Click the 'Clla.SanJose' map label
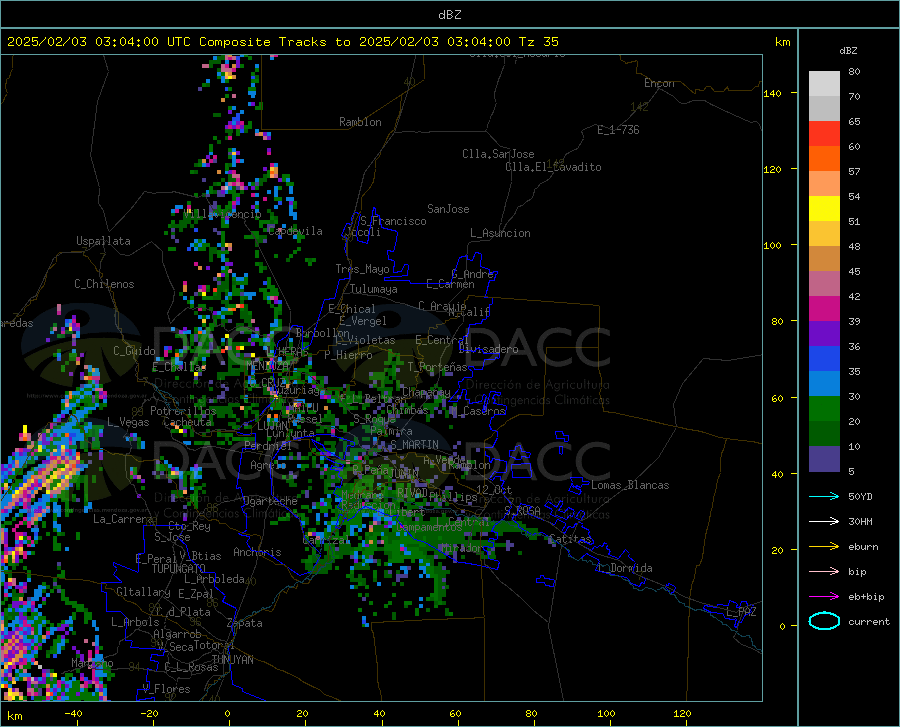The image size is (900, 727). [498, 154]
